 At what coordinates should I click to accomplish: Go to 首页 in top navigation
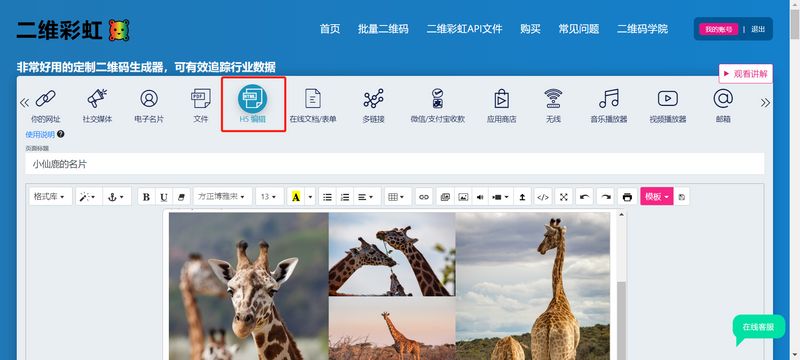click(x=330, y=29)
